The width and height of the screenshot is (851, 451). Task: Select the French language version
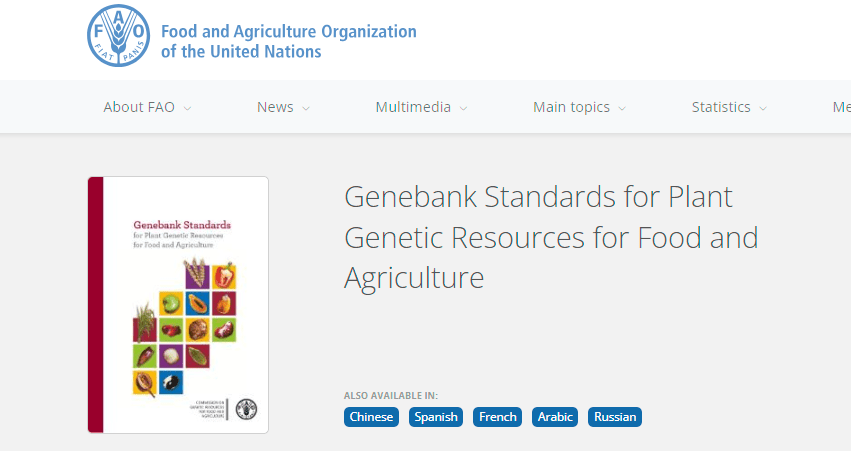pos(498,417)
